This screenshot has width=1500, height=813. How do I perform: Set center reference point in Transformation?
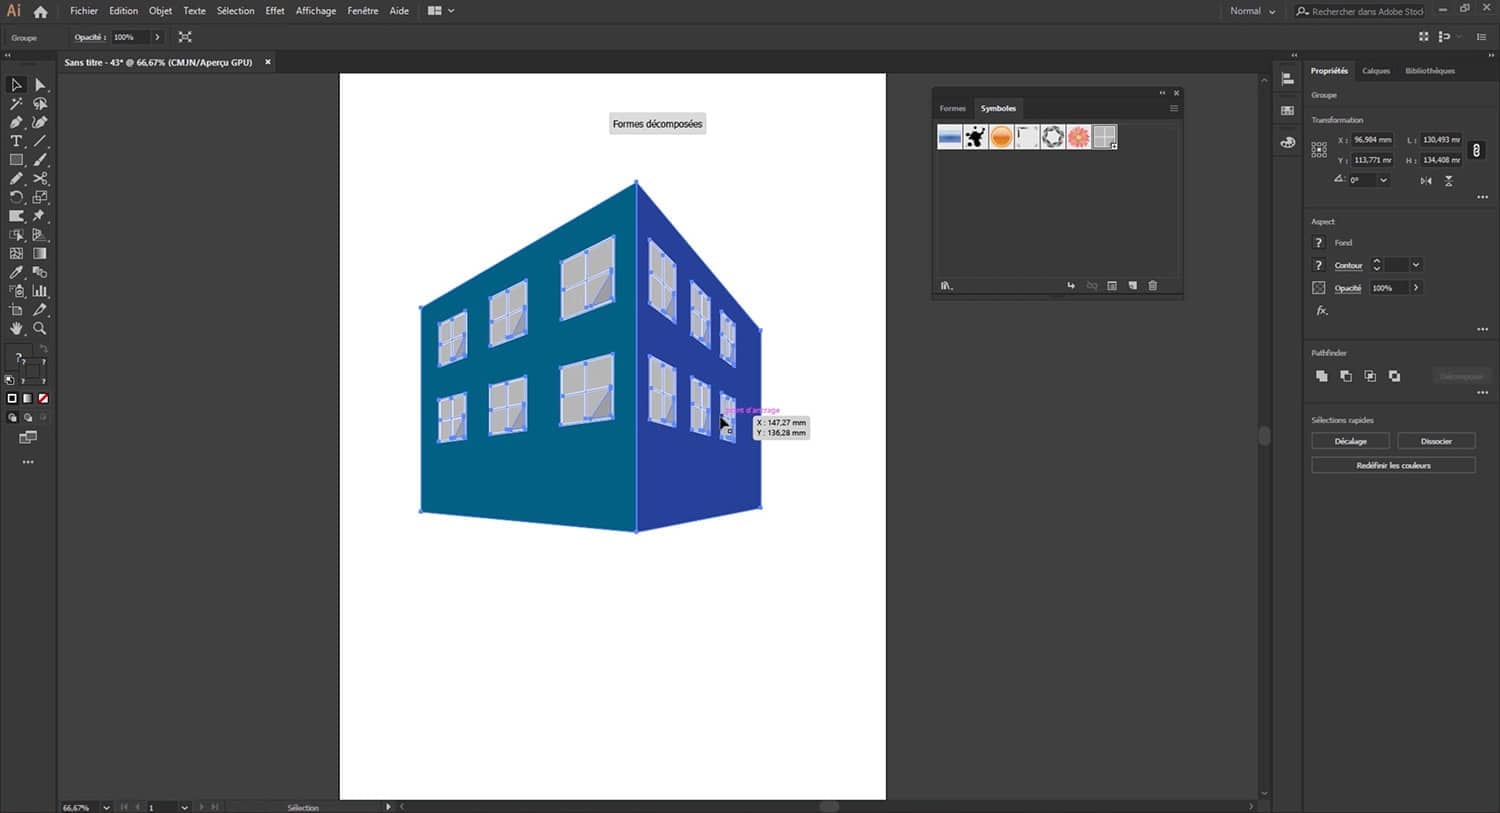1320,148
